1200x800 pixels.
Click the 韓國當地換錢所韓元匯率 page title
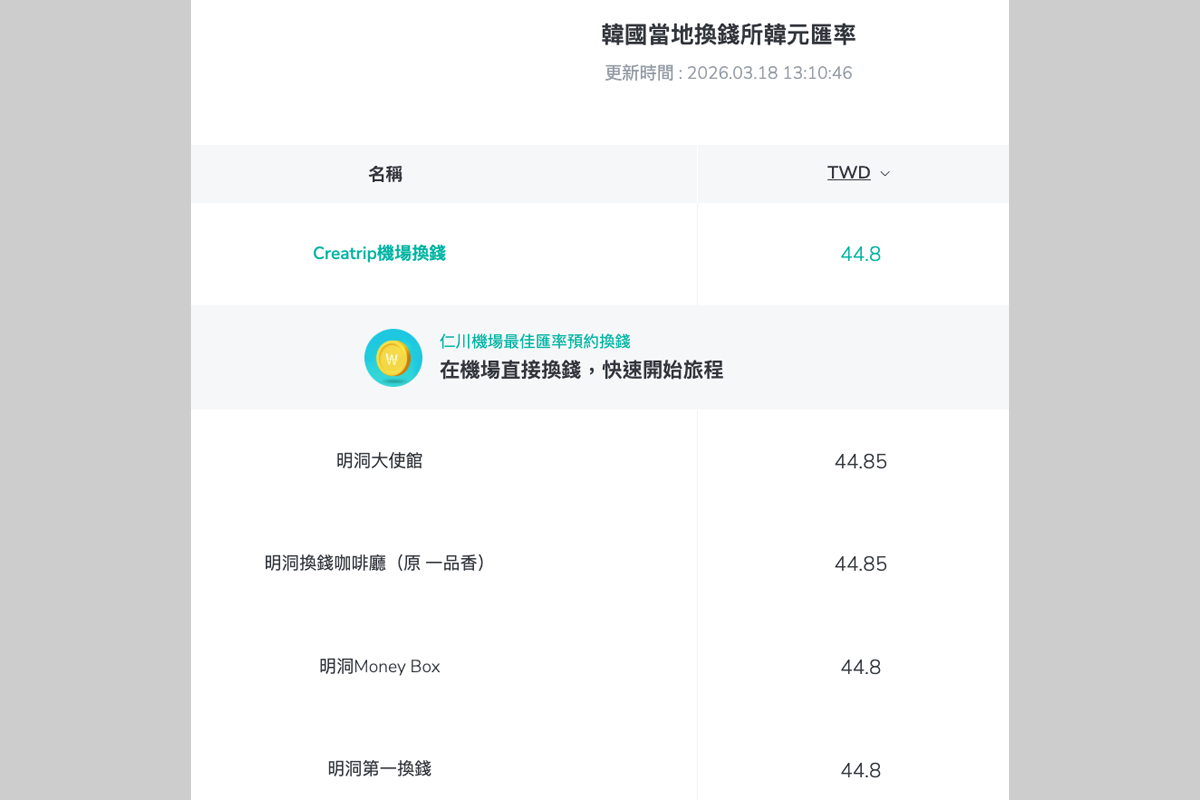pyautogui.click(x=728, y=35)
